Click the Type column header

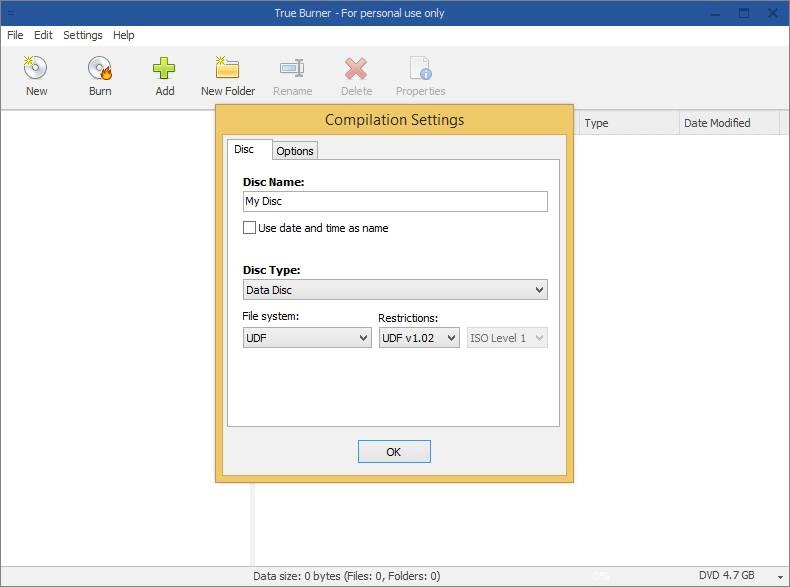pos(627,123)
